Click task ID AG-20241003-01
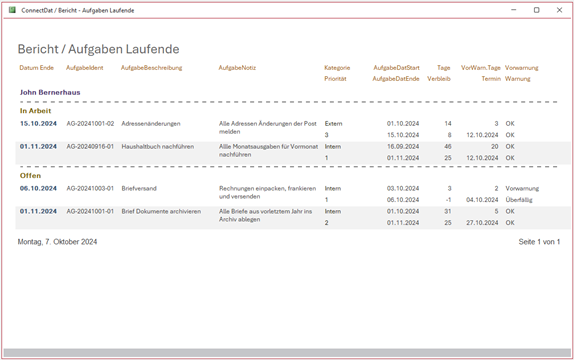Image resolution: width=574 pixels, height=360 pixels. click(90, 188)
